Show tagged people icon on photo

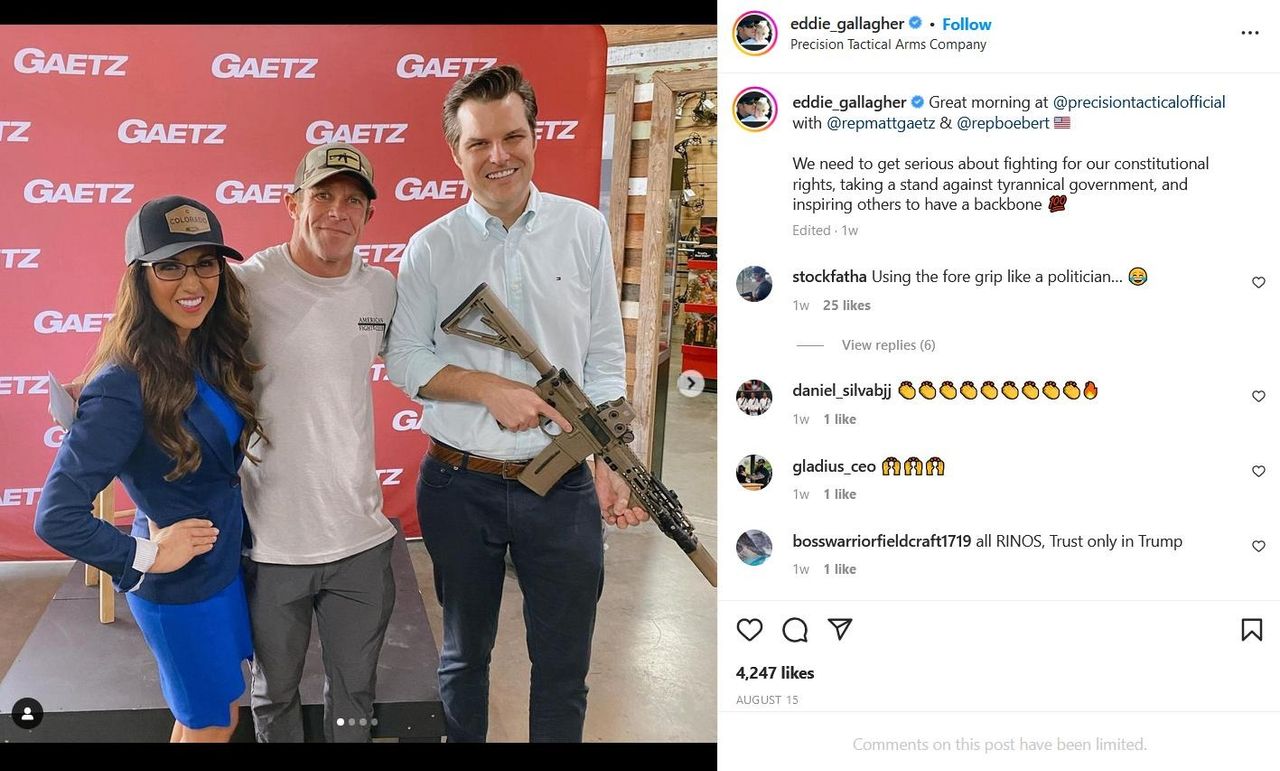pyautogui.click(x=27, y=713)
